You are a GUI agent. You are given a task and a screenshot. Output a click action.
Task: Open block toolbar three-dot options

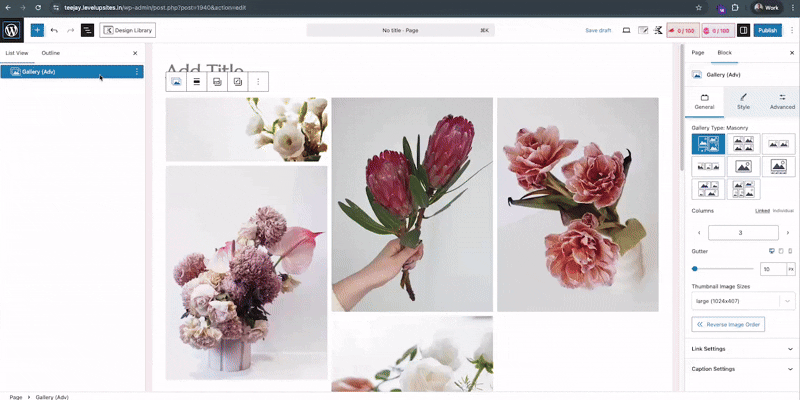click(x=258, y=81)
